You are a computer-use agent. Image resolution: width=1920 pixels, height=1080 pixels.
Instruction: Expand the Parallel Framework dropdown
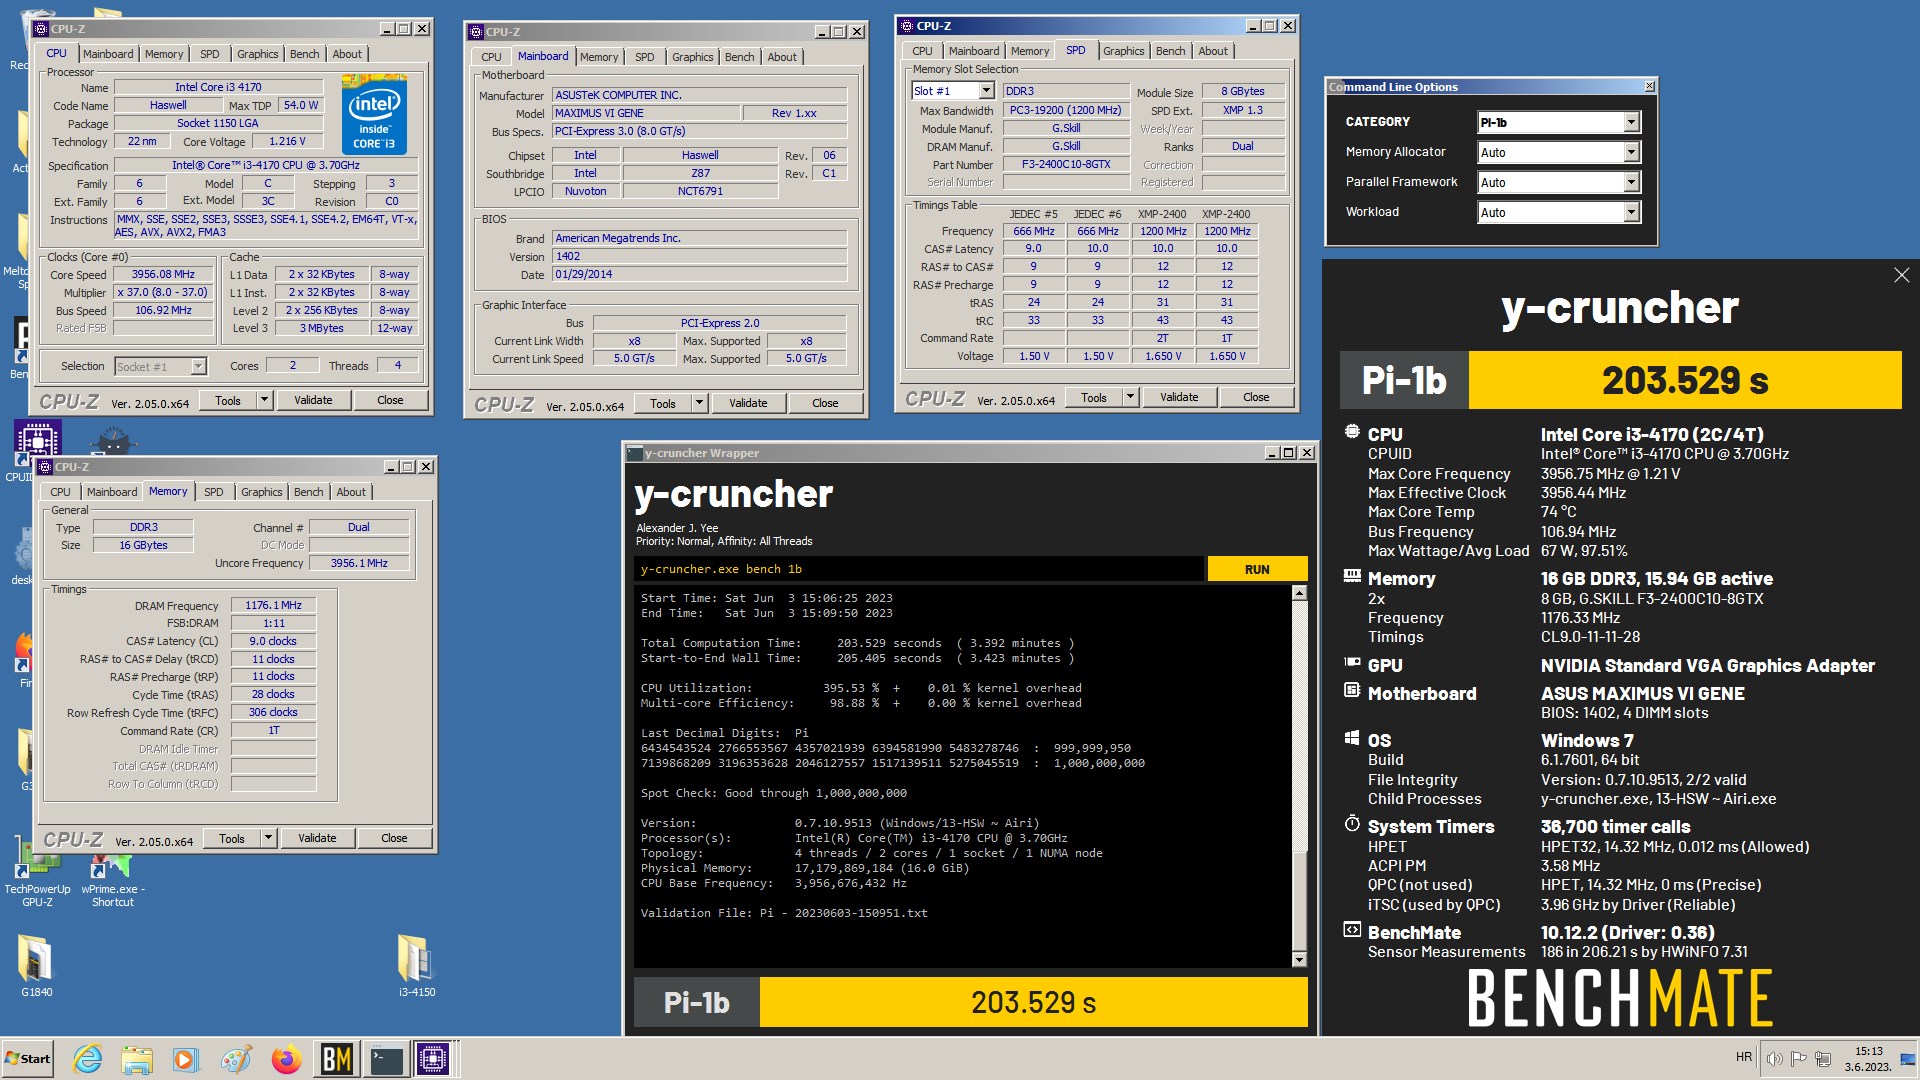point(1631,182)
